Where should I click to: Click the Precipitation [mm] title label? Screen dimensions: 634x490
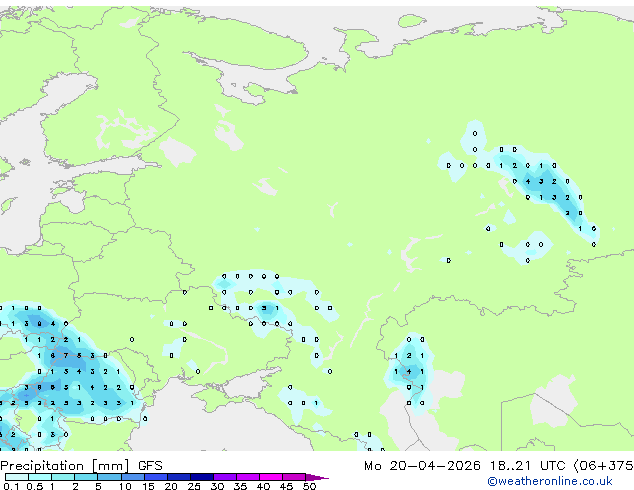(65, 466)
